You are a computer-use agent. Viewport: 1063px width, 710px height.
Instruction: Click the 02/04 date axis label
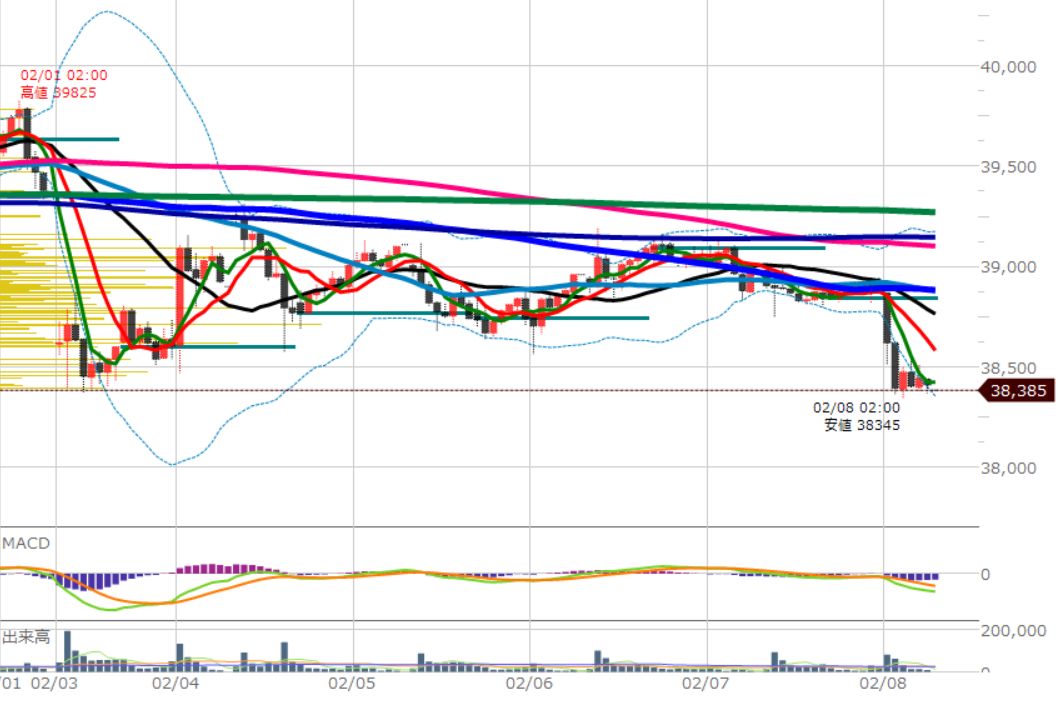[176, 683]
